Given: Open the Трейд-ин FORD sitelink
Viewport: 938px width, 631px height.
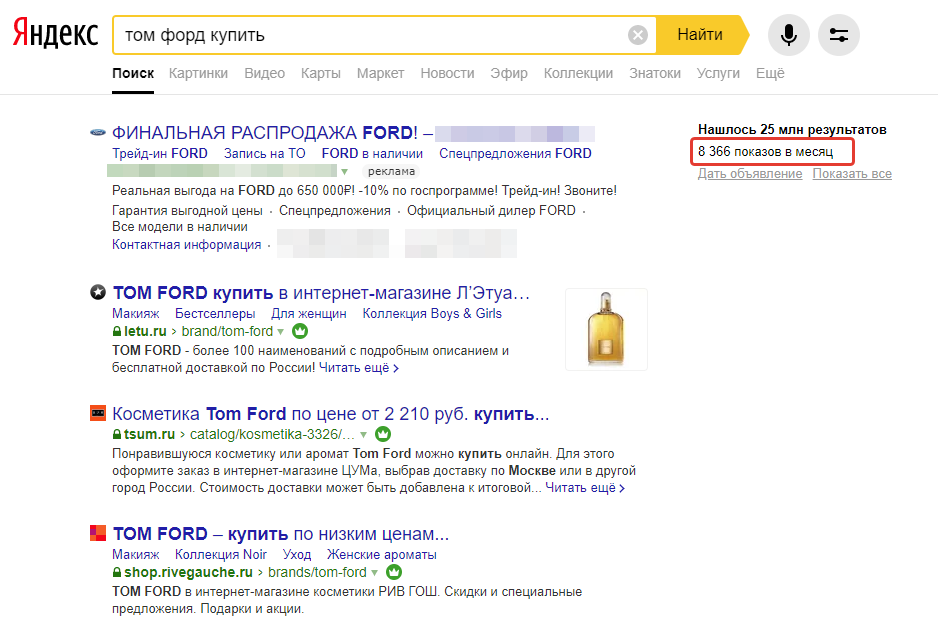Looking at the screenshot, I should click(x=160, y=153).
